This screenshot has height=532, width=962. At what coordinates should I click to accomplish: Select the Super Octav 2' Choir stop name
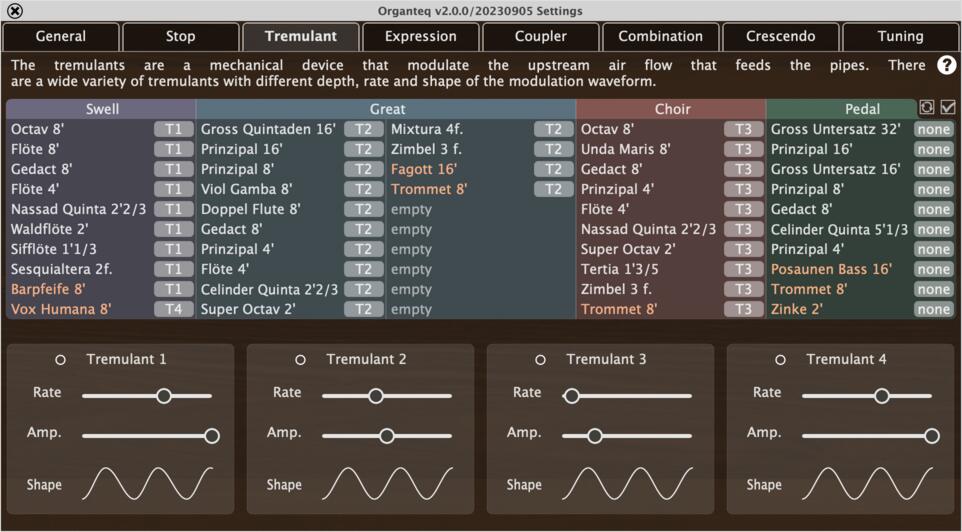(628, 249)
